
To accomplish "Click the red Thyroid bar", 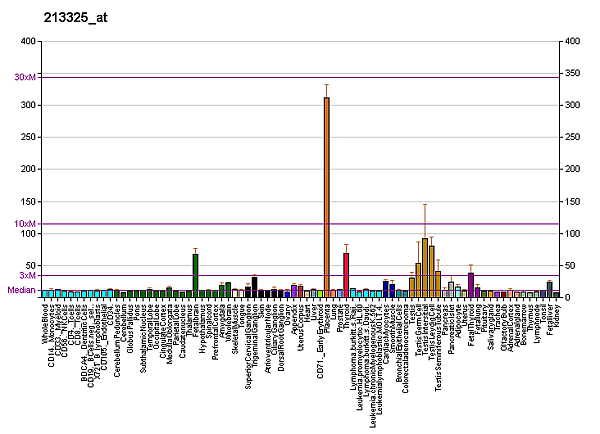I will click(x=346, y=274).
